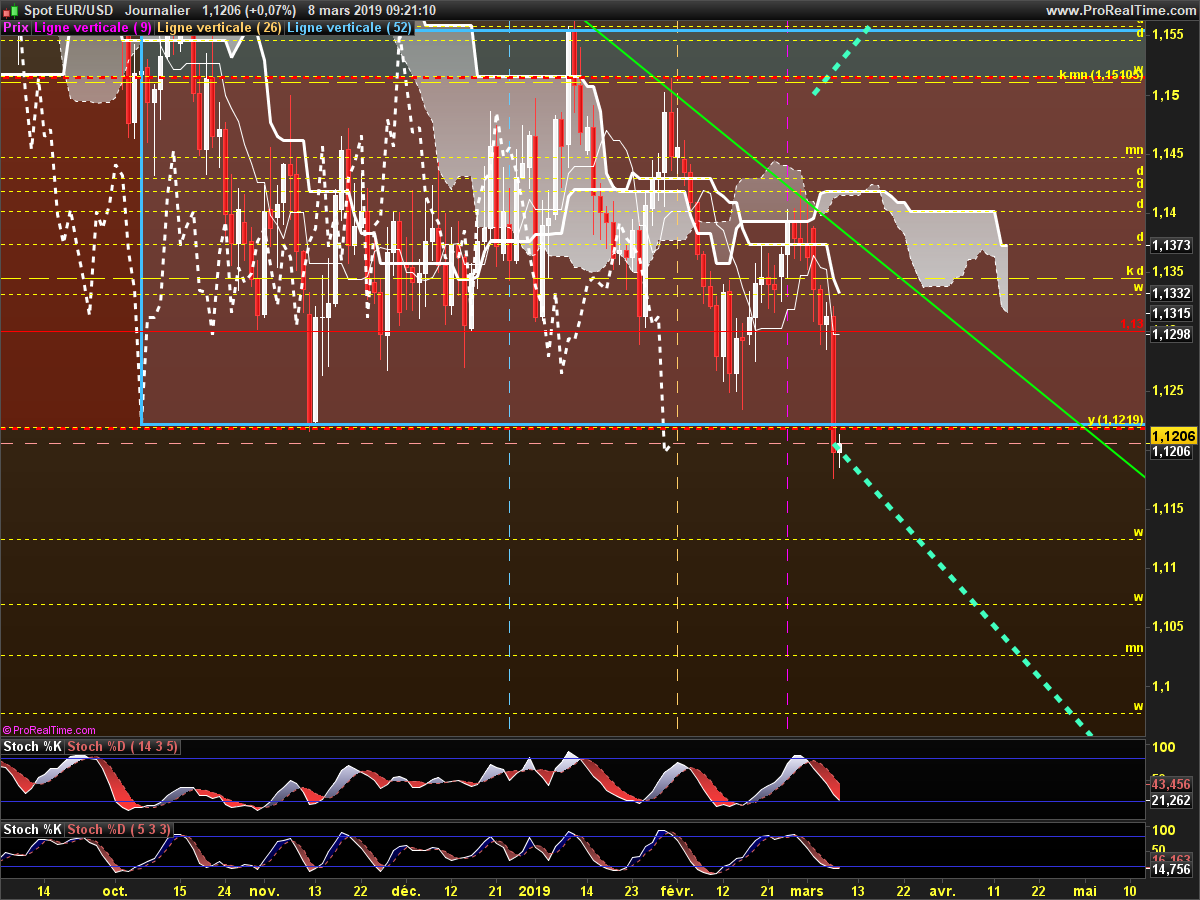1200x900 pixels.
Task: Click the 43,456 value tag in stochastic panel
Action: pos(1170,785)
